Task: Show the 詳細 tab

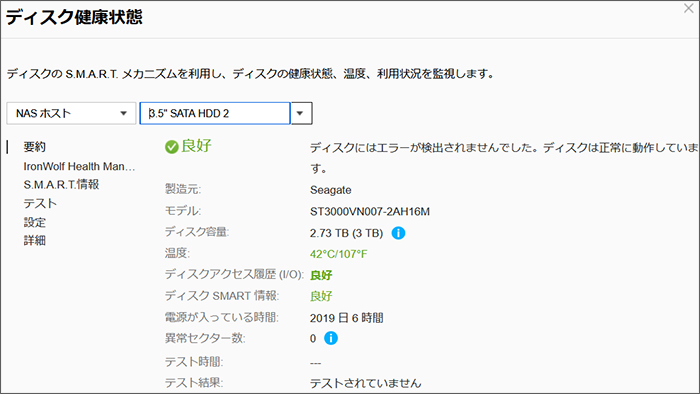Action: point(34,241)
